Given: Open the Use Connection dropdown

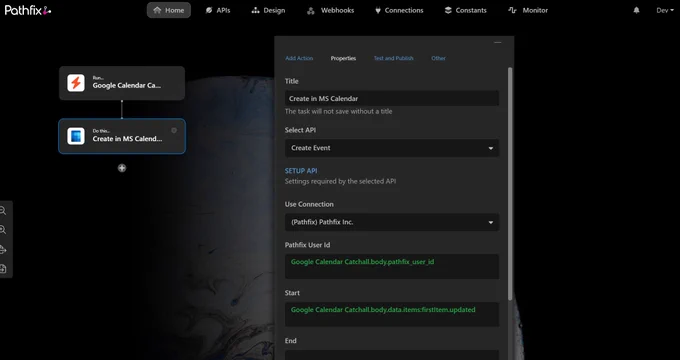Looking at the screenshot, I should coord(392,222).
